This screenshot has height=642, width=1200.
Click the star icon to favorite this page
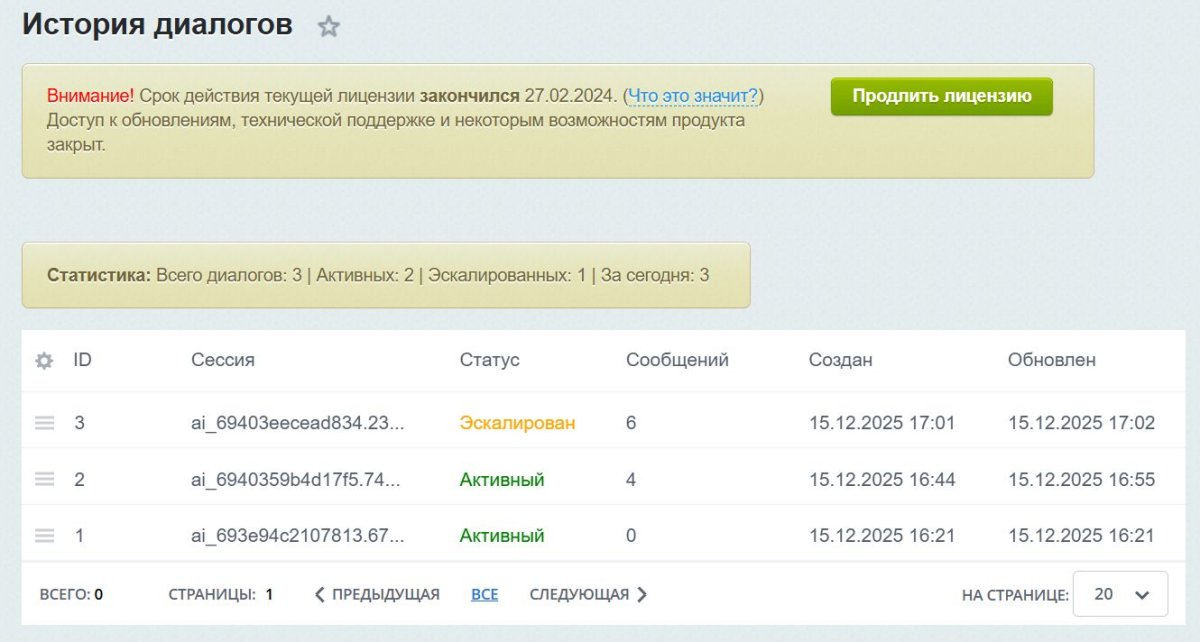(328, 25)
